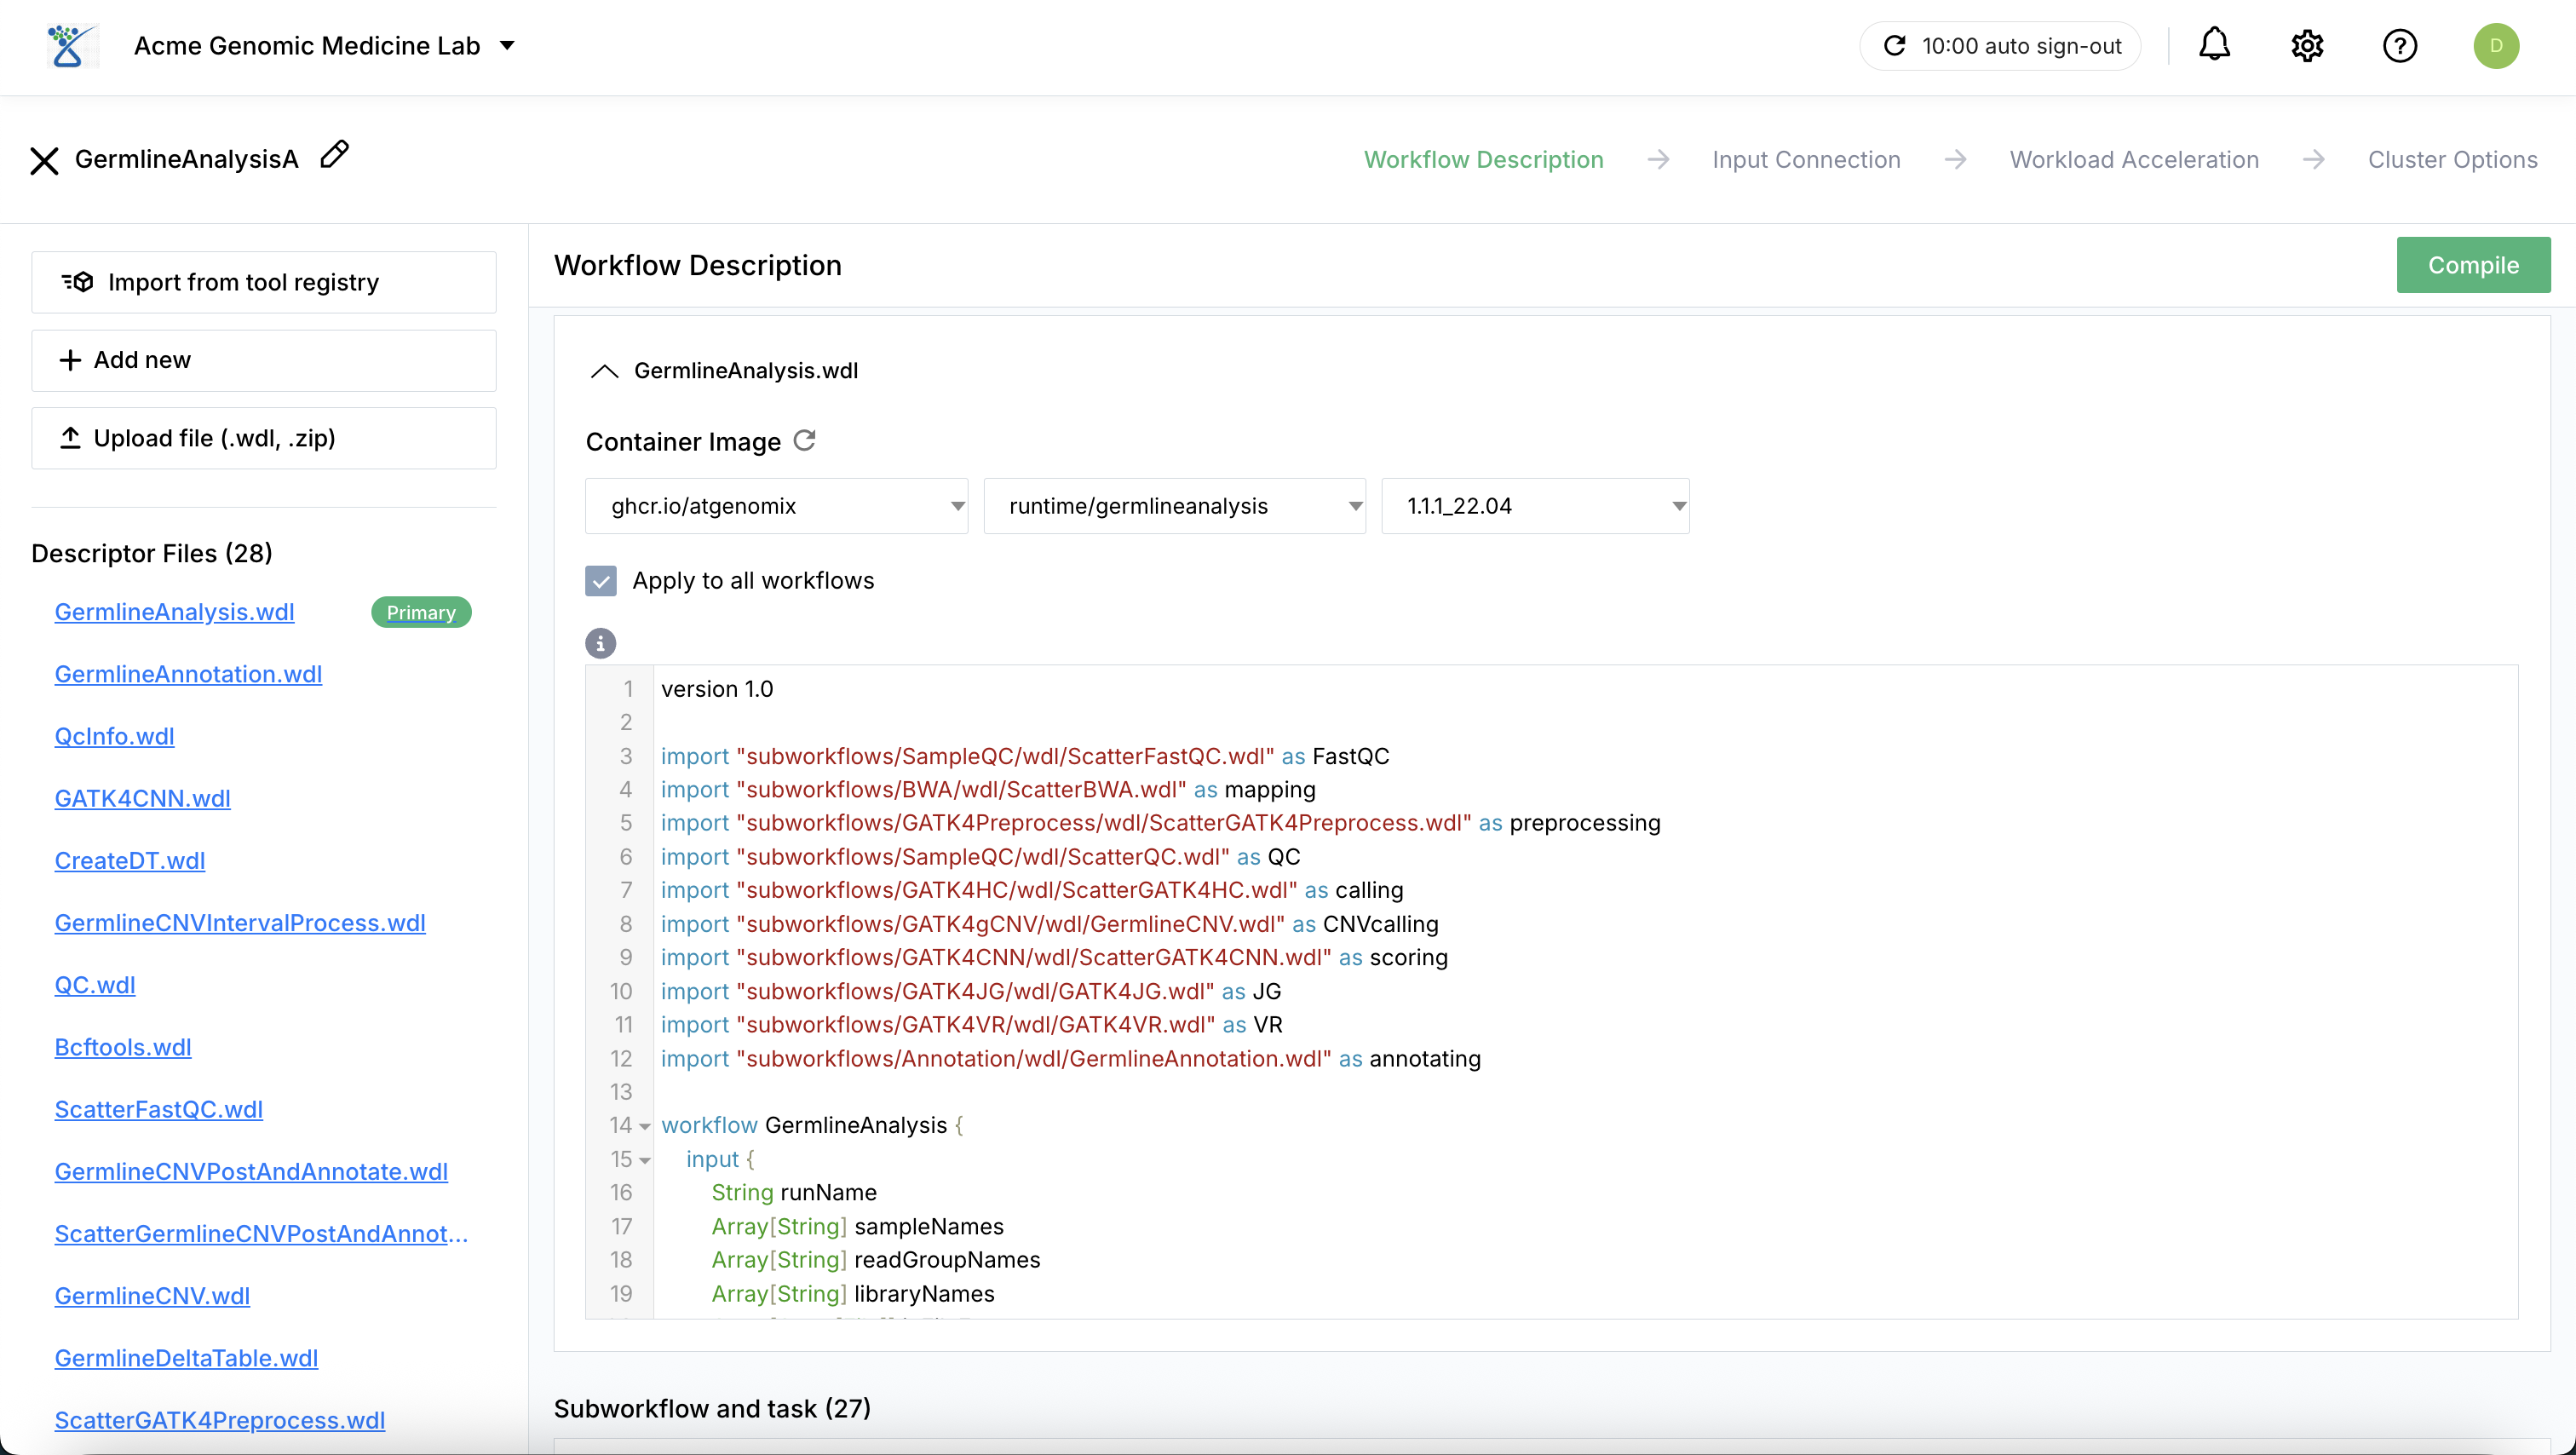Open the ghcr.io/atgenomix registry dropdown
The image size is (2576, 1455).
tap(776, 506)
